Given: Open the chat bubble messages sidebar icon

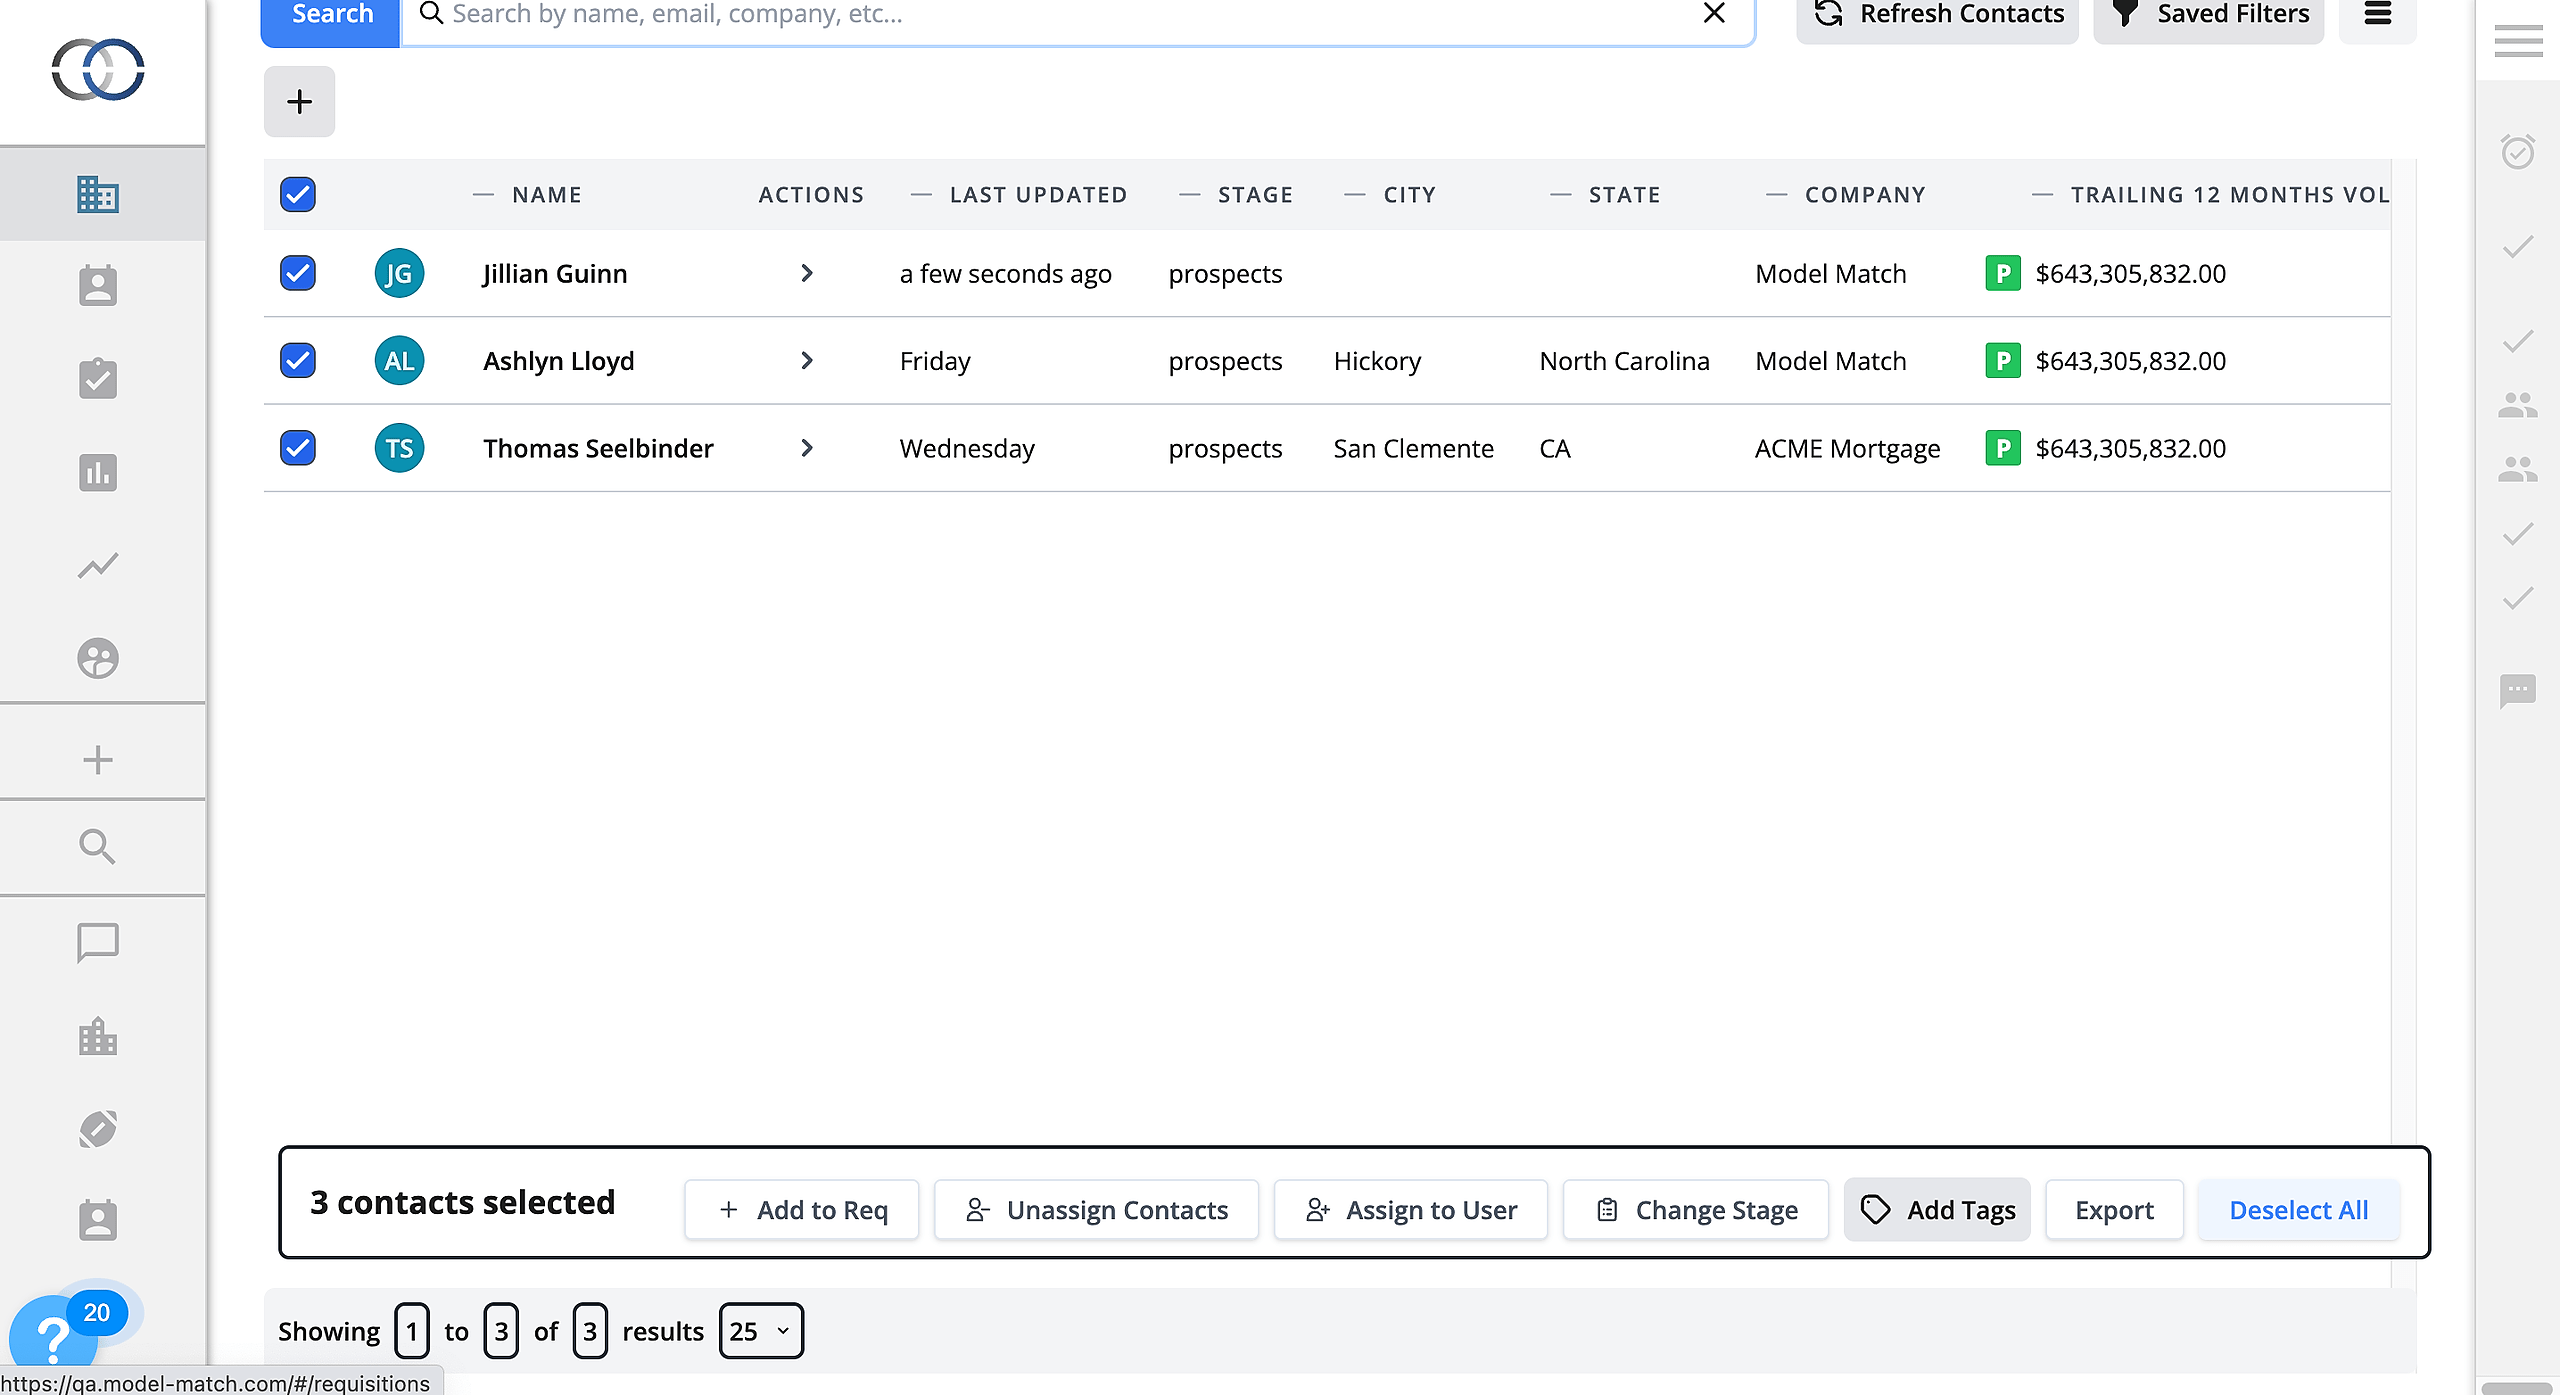Looking at the screenshot, I should (97, 942).
